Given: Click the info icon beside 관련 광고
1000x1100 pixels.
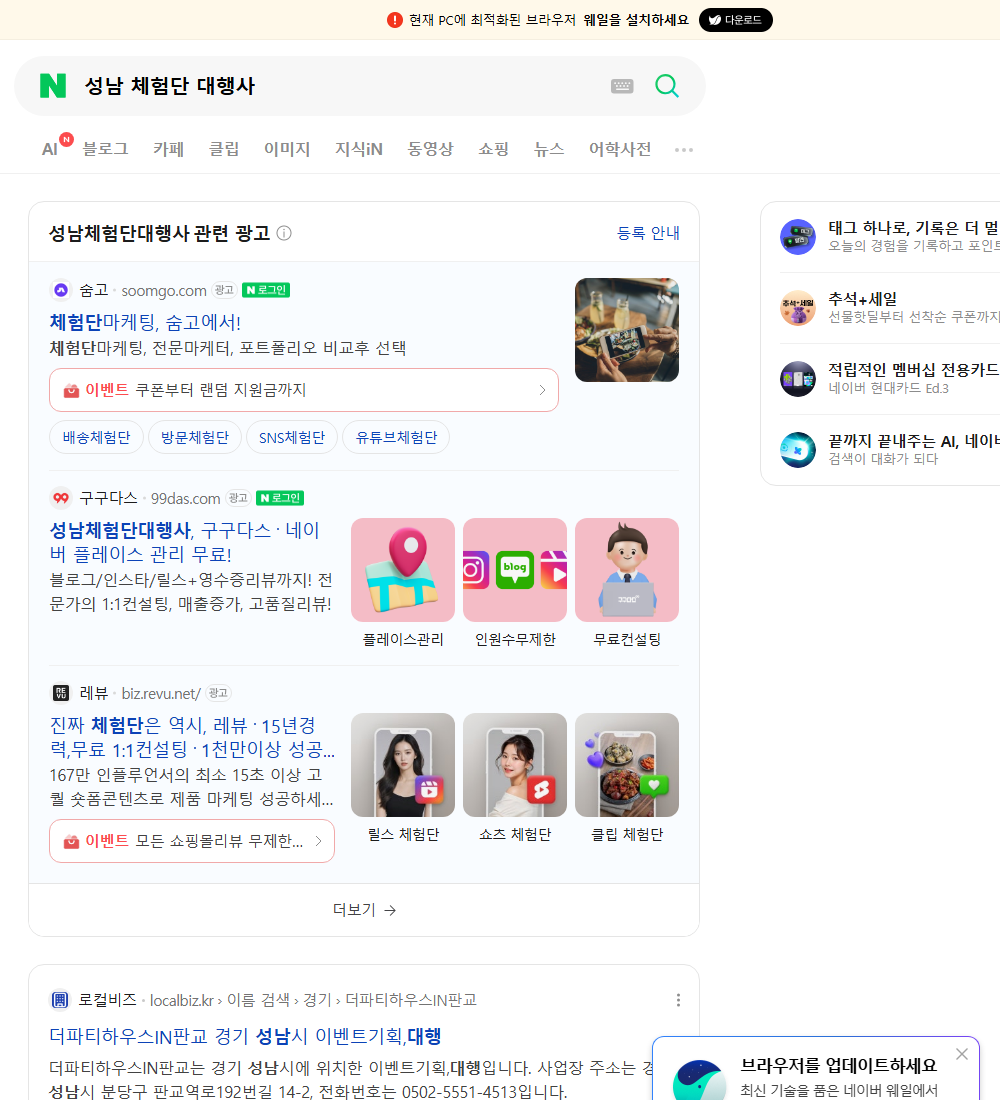Looking at the screenshot, I should click(284, 233).
